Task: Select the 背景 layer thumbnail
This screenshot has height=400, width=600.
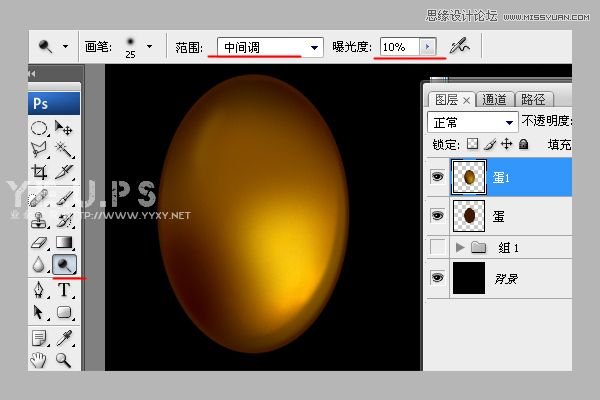Action: click(x=469, y=278)
